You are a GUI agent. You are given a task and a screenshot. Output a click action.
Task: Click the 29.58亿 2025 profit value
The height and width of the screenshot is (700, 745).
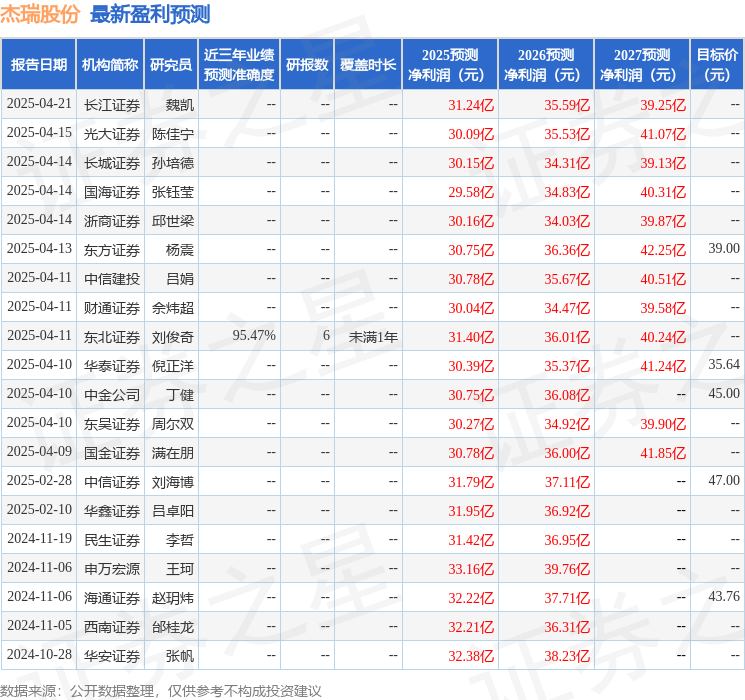pyautogui.click(x=471, y=192)
